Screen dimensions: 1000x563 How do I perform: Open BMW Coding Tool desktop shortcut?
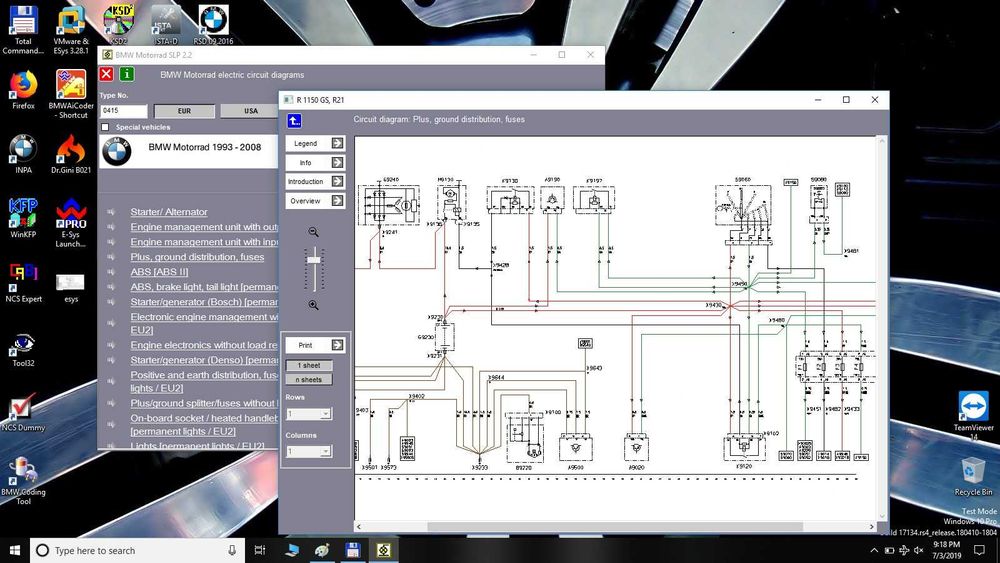pyautogui.click(x=23, y=481)
